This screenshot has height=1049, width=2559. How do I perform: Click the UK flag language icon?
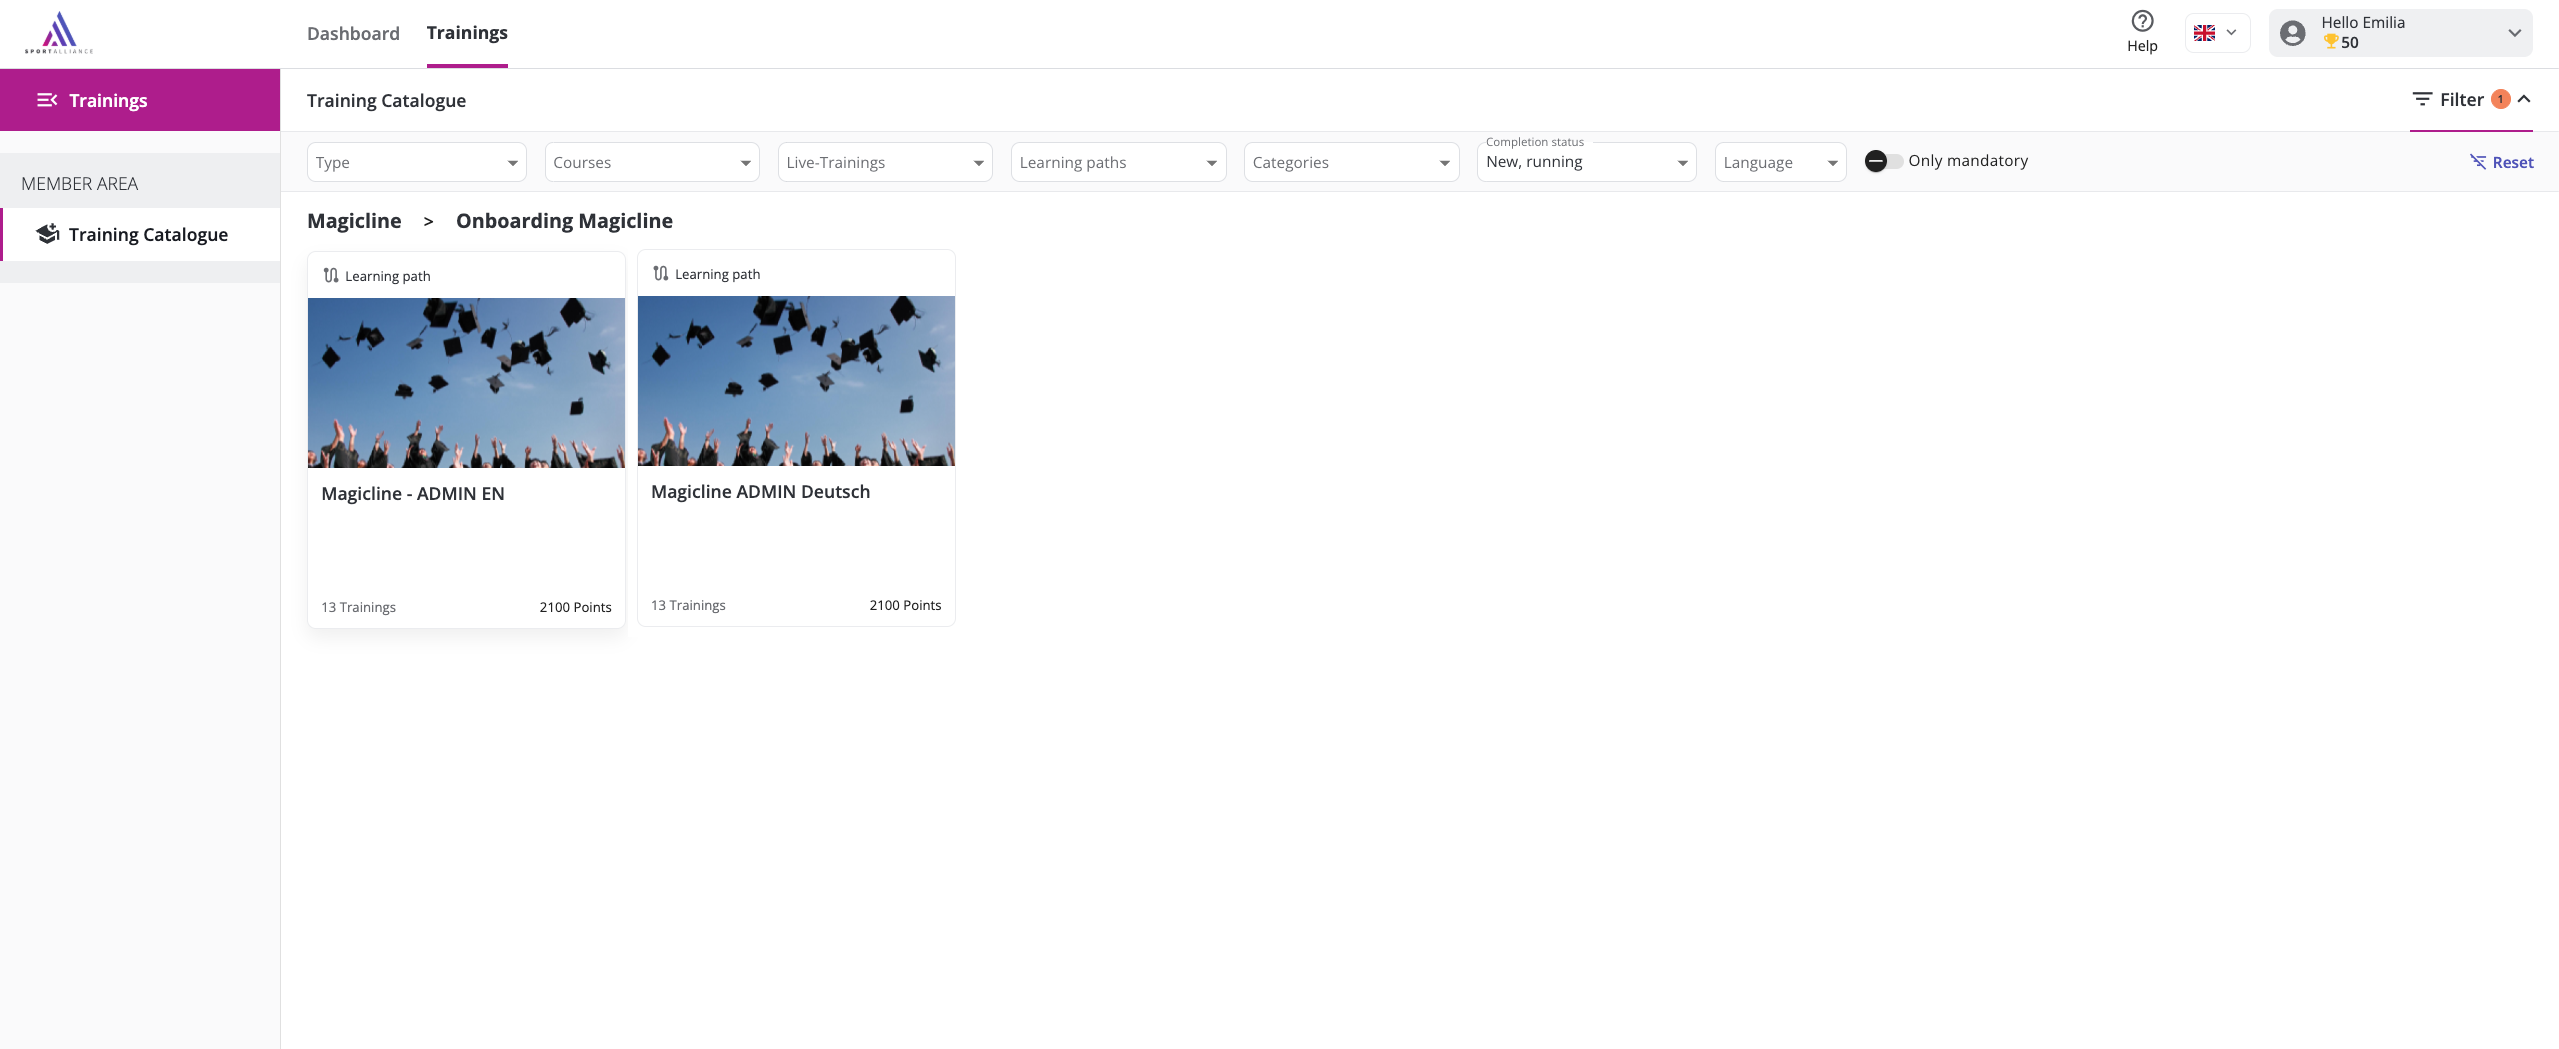(x=2204, y=33)
